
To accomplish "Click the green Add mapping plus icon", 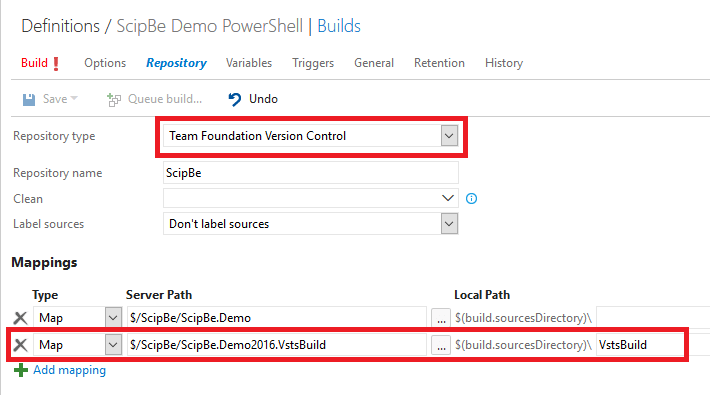I will pos(21,370).
